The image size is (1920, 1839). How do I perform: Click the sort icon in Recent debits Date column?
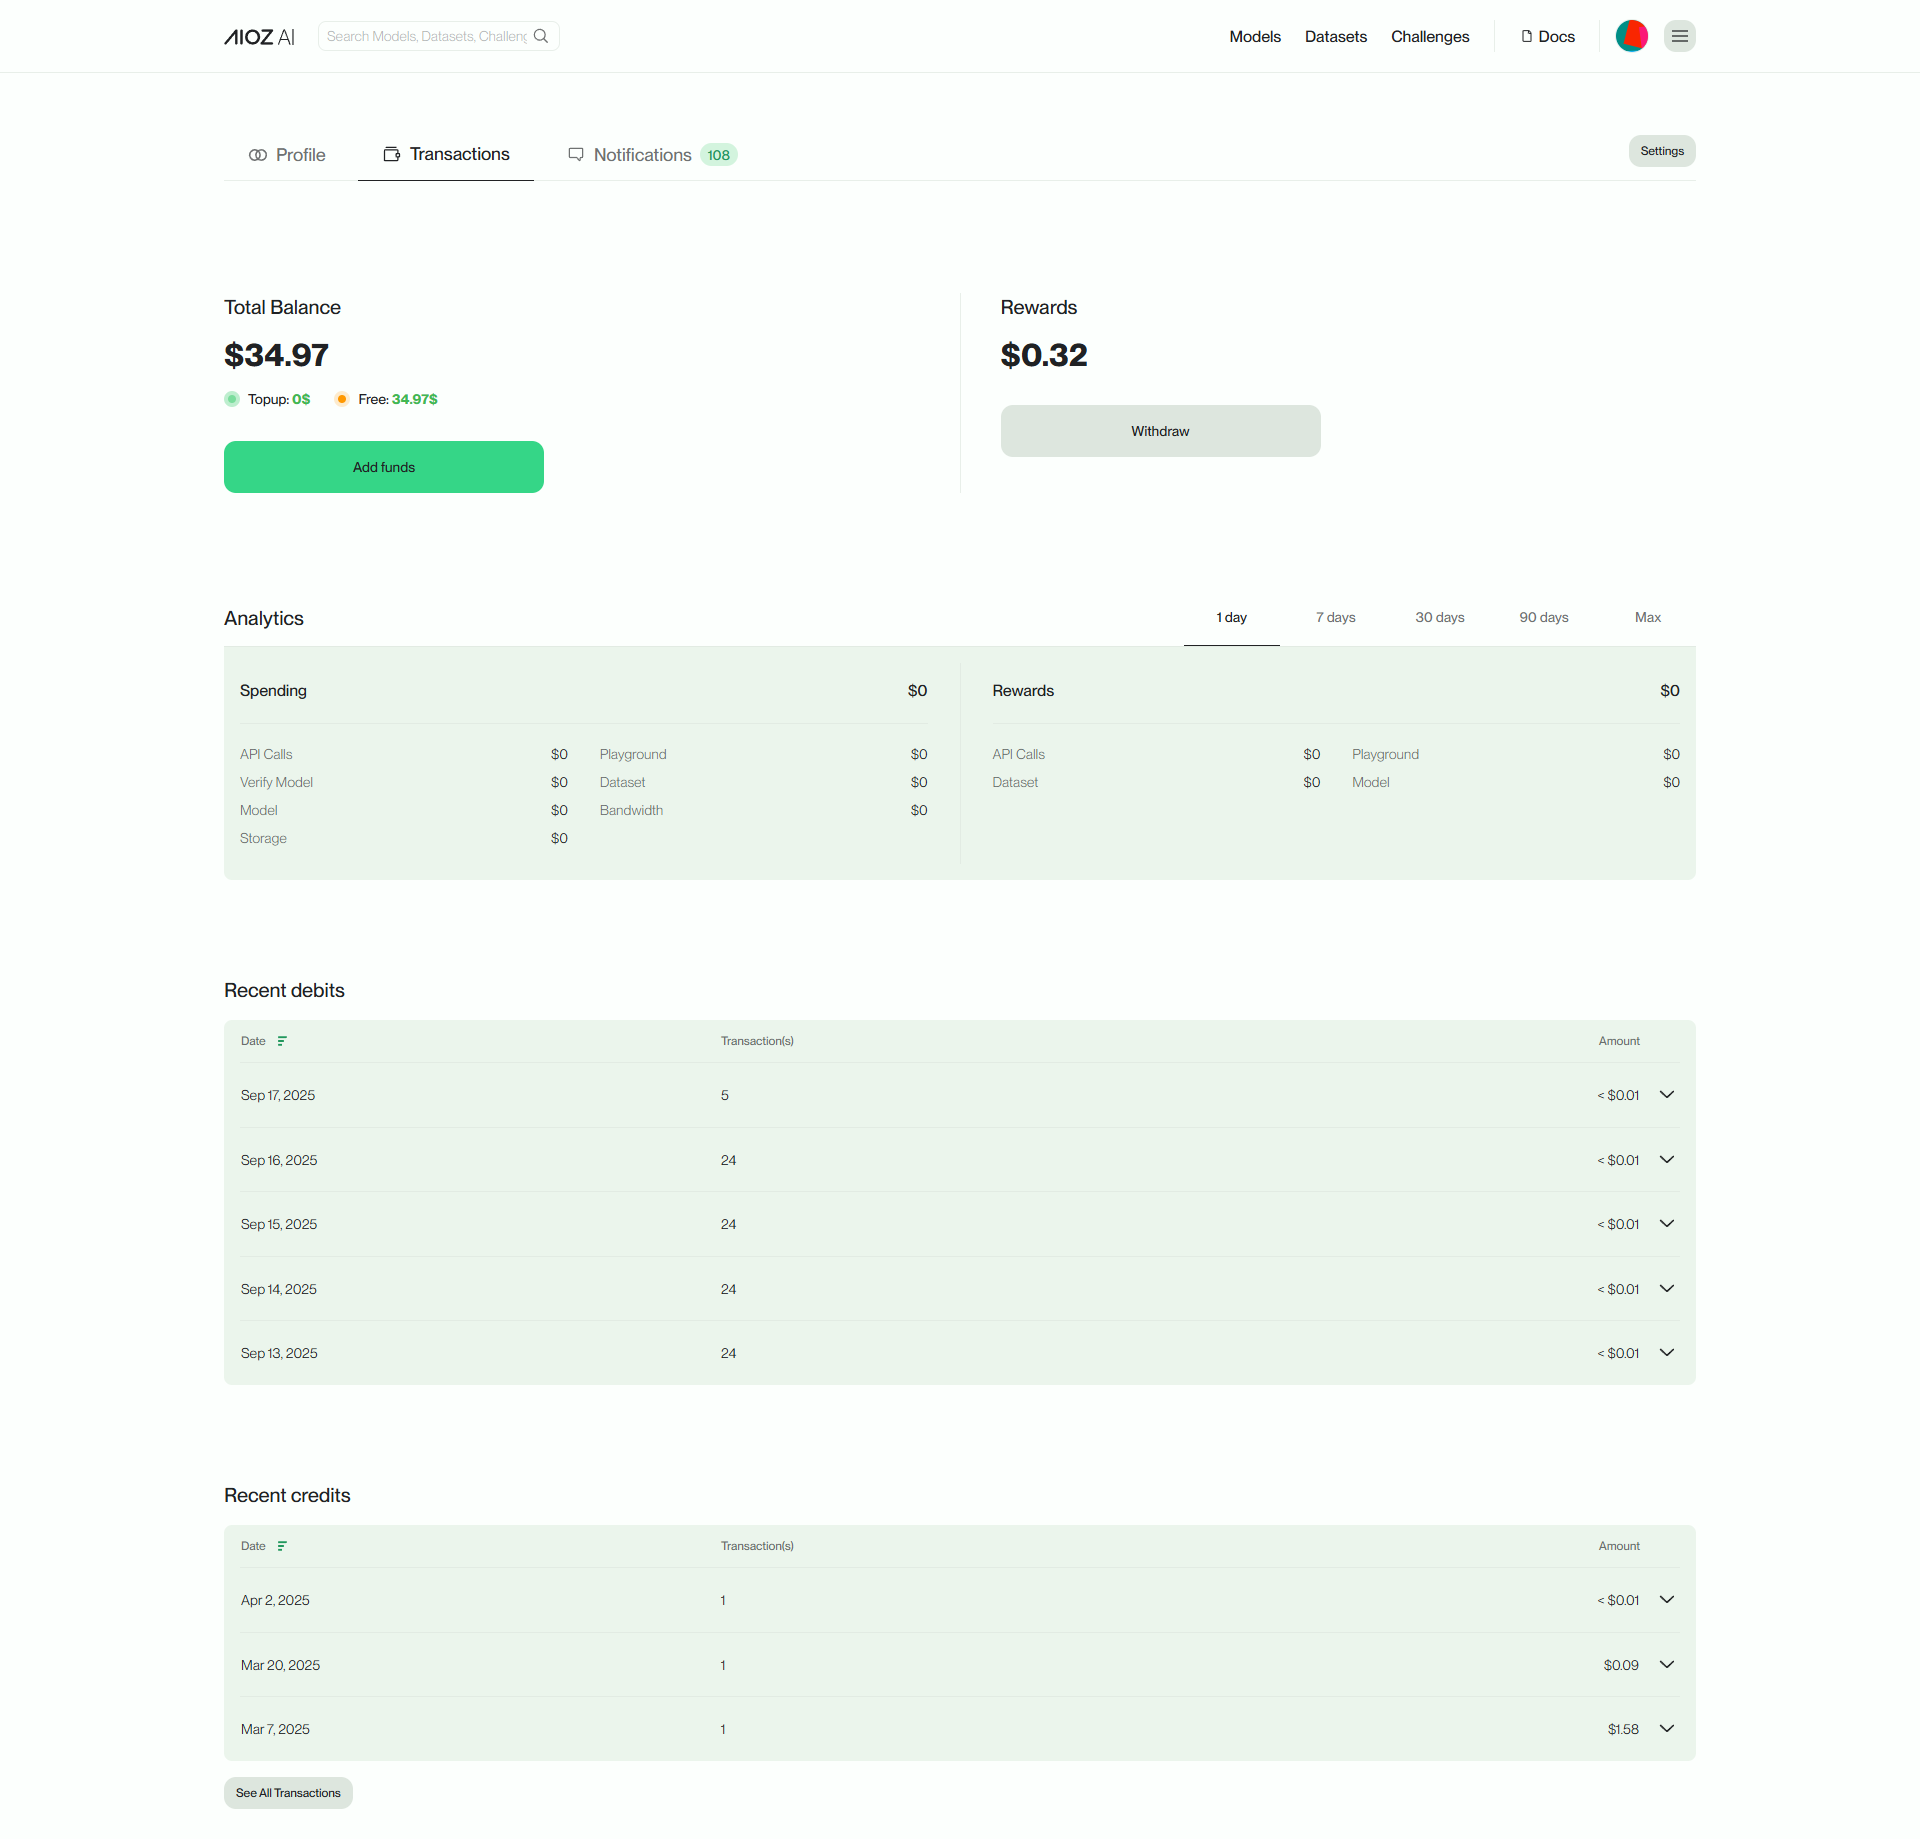coord(281,1041)
